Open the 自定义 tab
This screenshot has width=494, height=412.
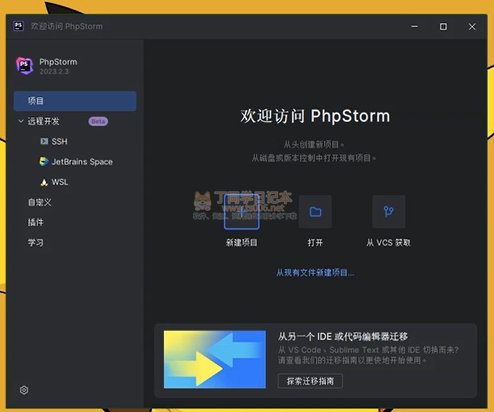(40, 202)
